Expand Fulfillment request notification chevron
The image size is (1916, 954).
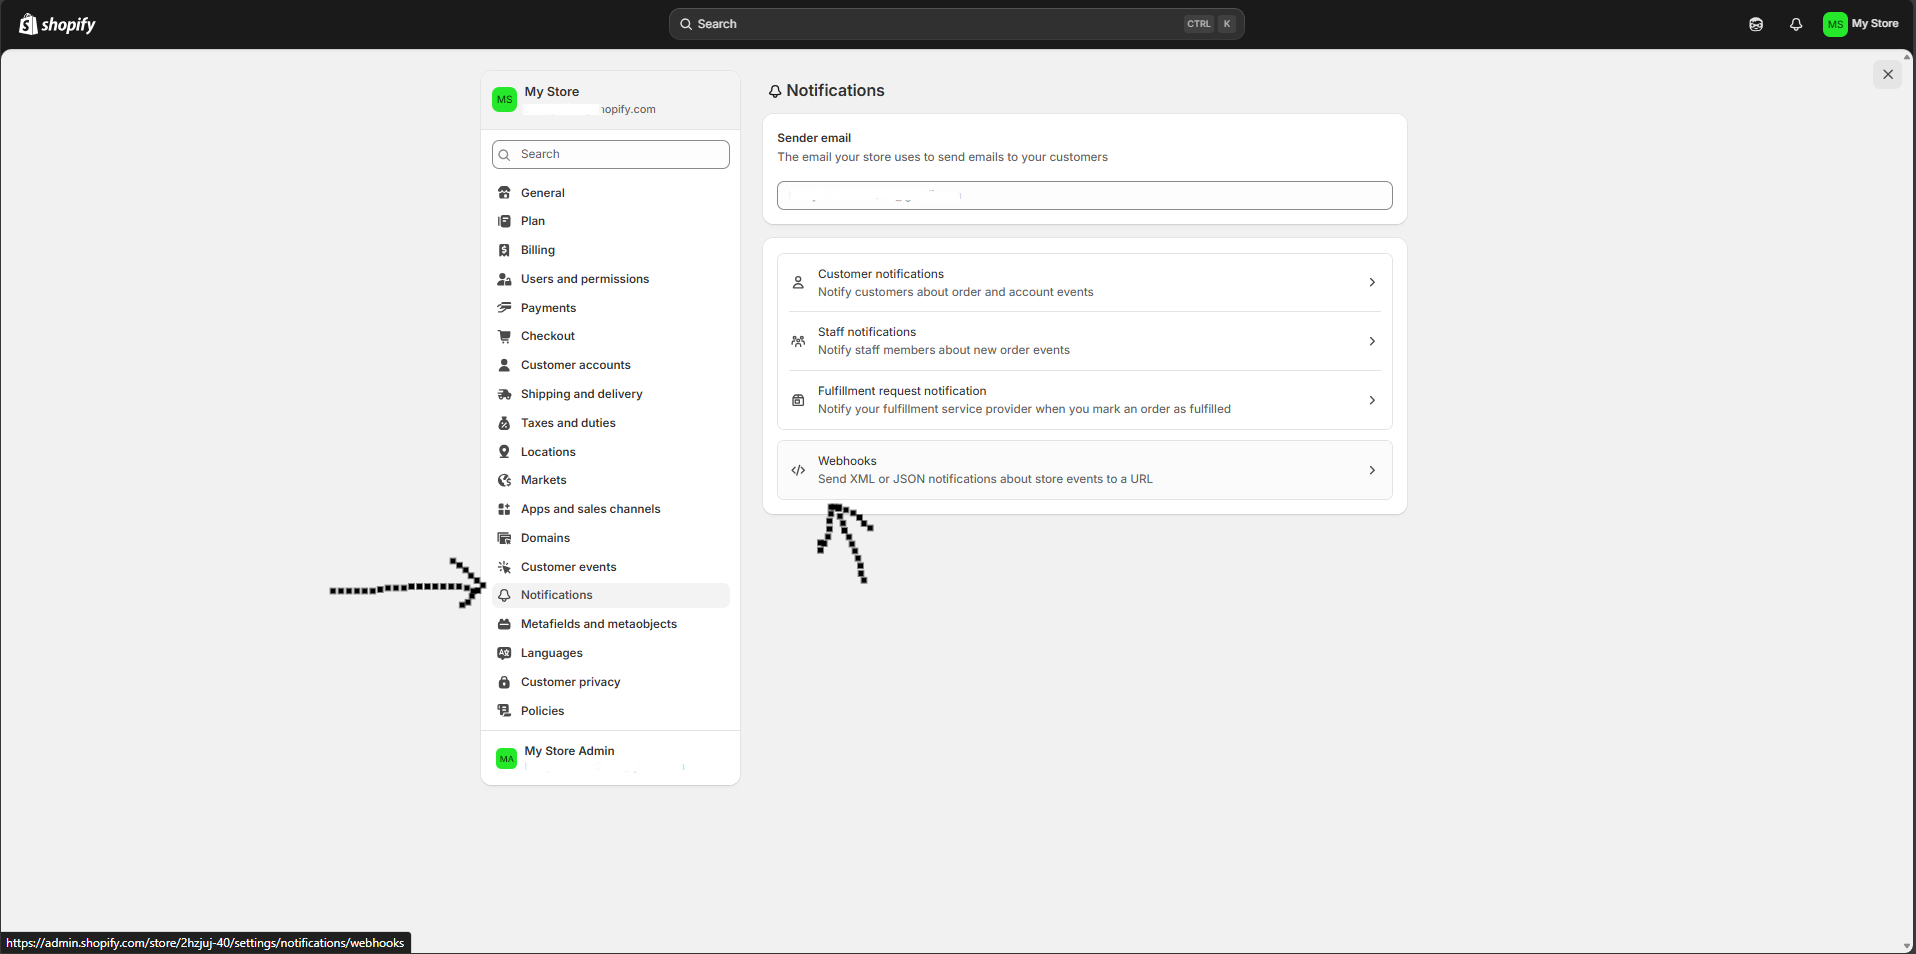(x=1372, y=400)
